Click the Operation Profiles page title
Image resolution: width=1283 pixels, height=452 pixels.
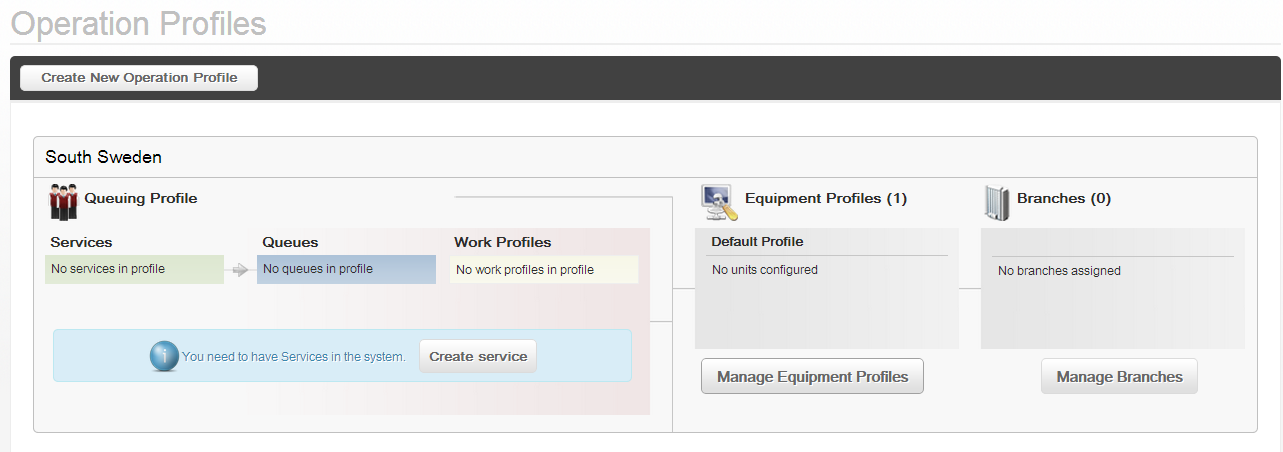click(x=138, y=22)
